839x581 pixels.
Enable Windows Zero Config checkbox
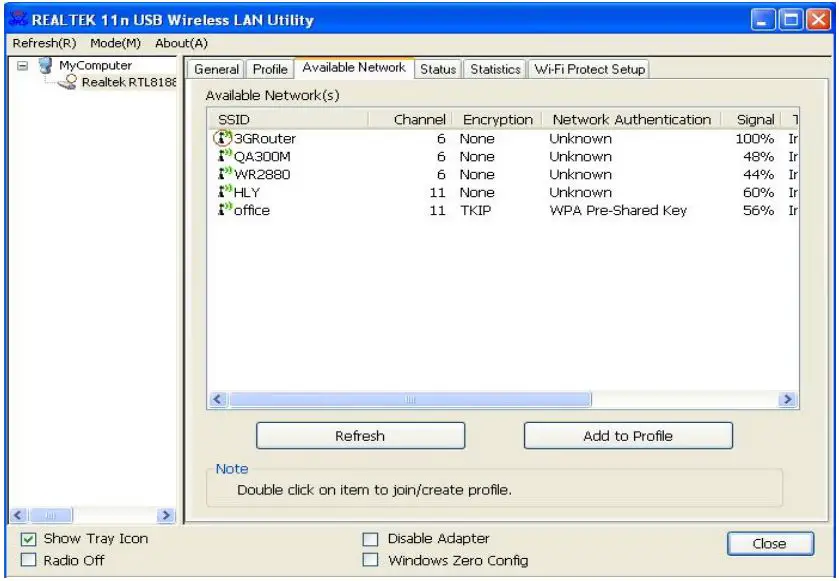coord(371,561)
